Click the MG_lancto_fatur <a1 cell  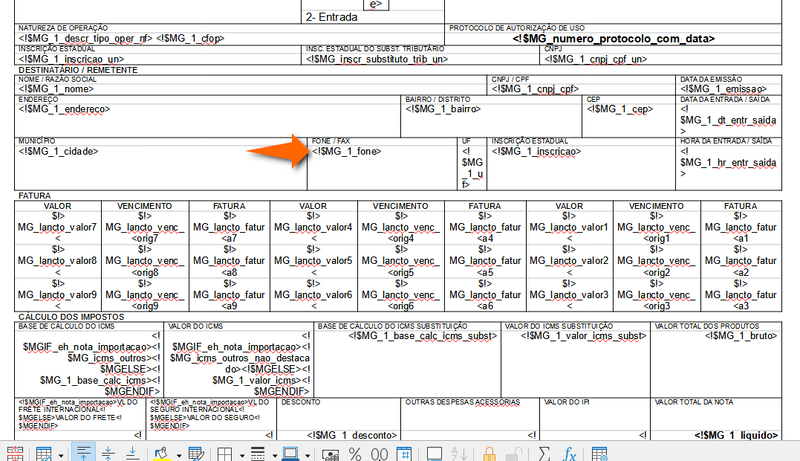click(x=740, y=227)
